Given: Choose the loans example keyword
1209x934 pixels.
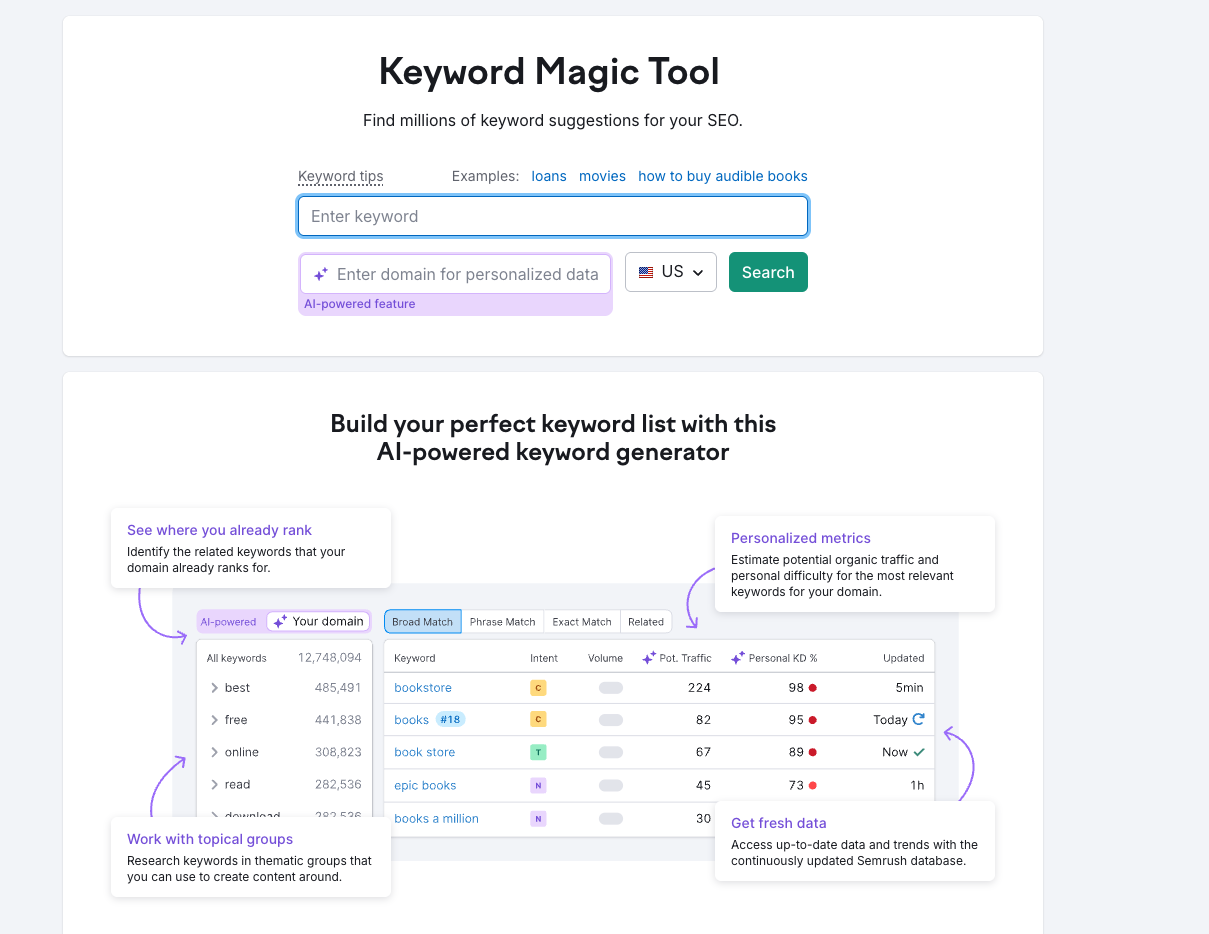Looking at the screenshot, I should [x=549, y=176].
